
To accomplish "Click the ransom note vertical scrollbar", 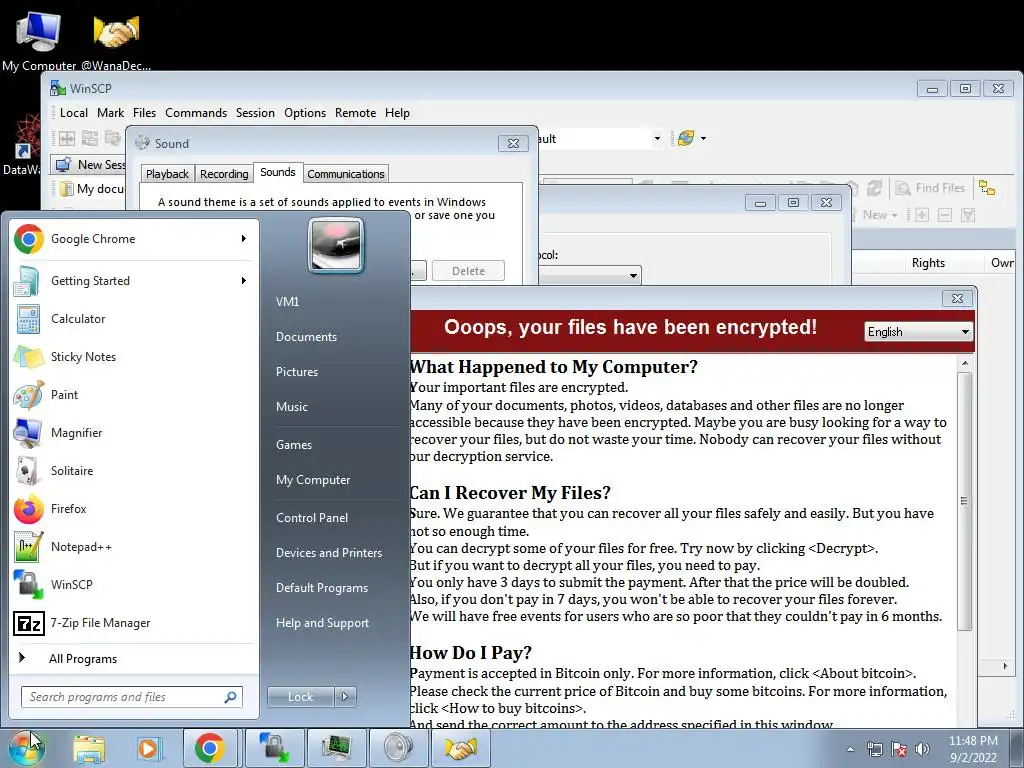I will pyautogui.click(x=965, y=502).
